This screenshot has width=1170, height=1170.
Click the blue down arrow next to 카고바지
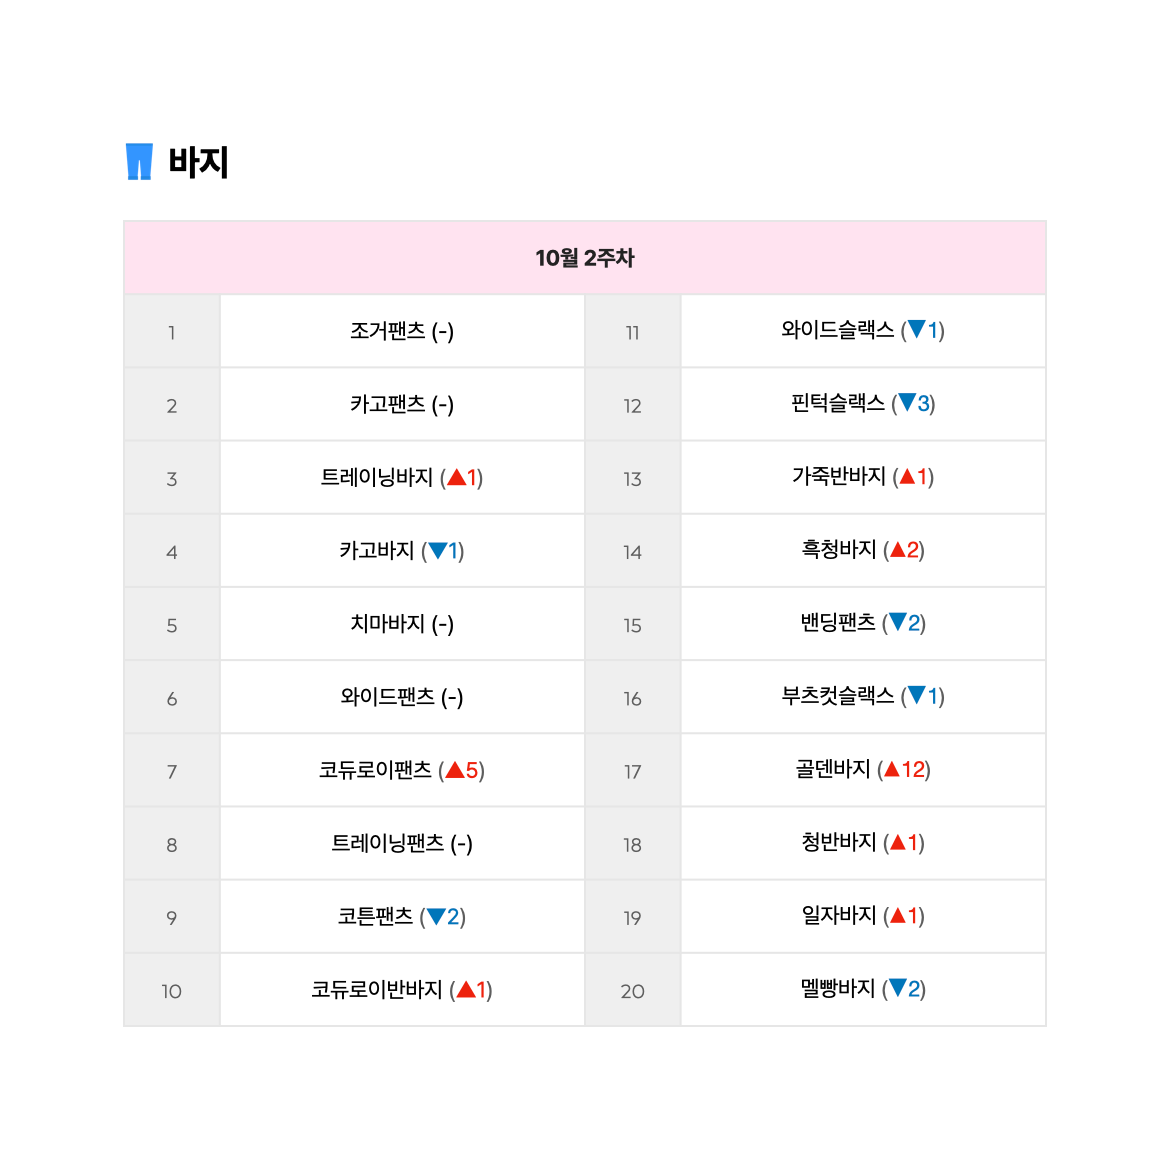[438, 551]
